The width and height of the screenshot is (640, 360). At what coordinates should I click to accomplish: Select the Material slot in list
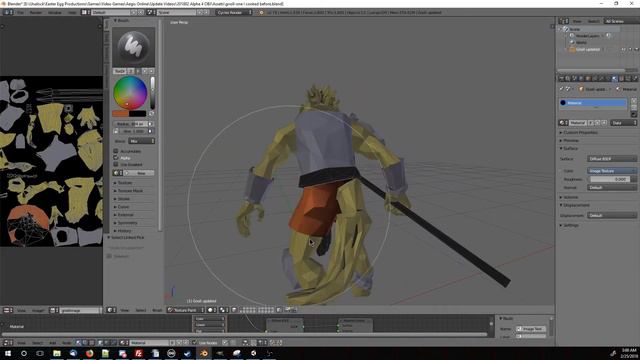pyautogui.click(x=593, y=103)
